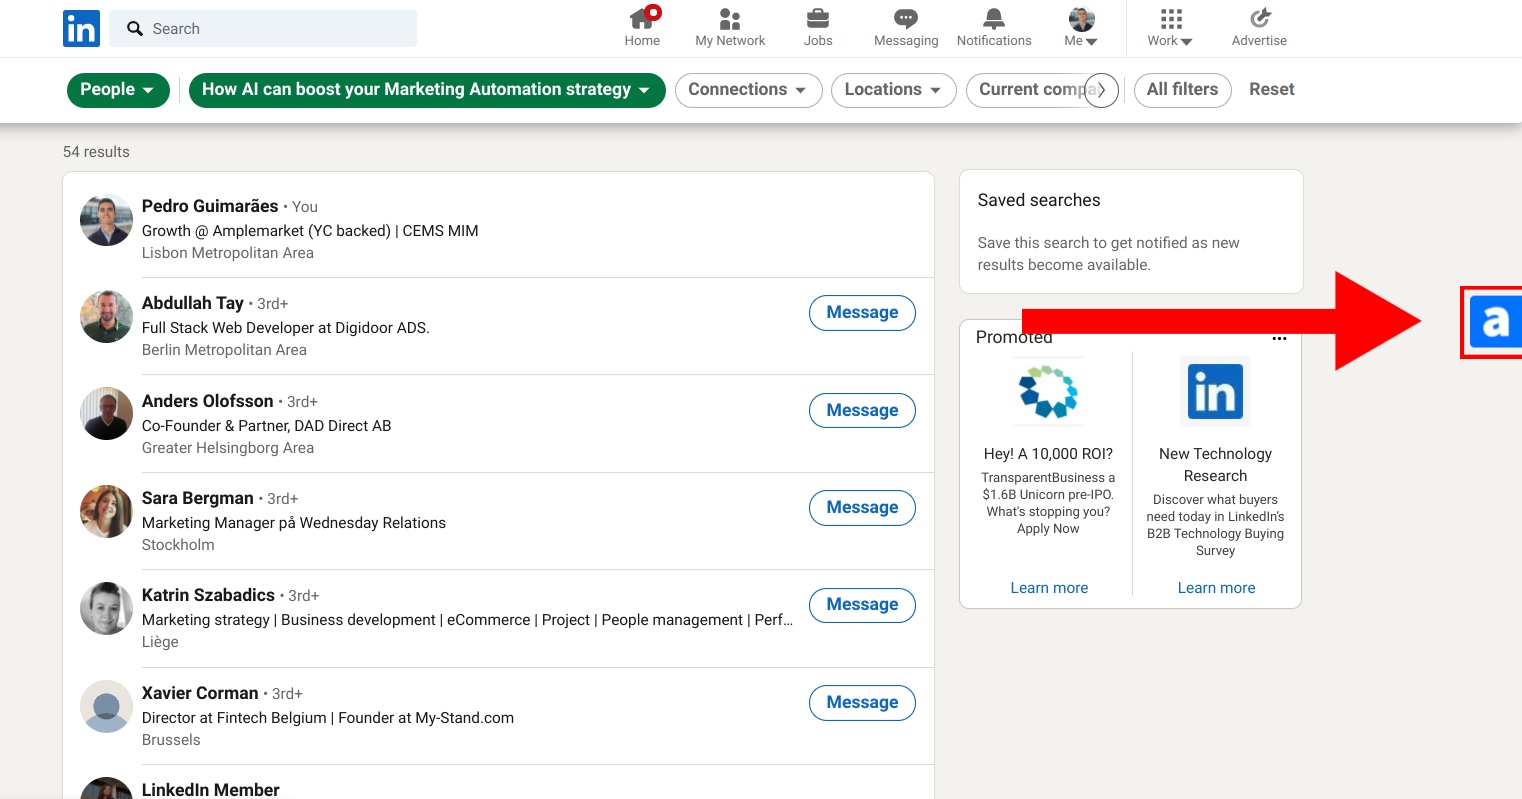Open the Locations filter dropdown
Image resolution: width=1522 pixels, height=799 pixels.
point(893,89)
